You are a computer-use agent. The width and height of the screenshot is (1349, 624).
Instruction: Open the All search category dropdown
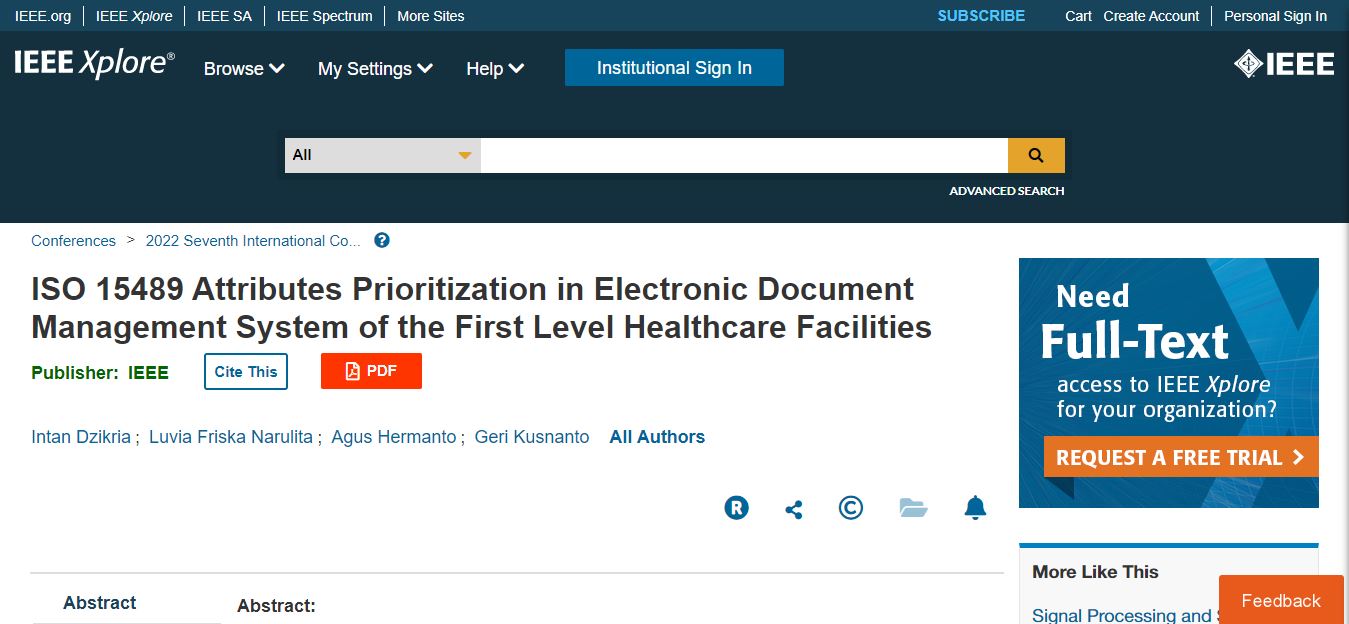(382, 155)
